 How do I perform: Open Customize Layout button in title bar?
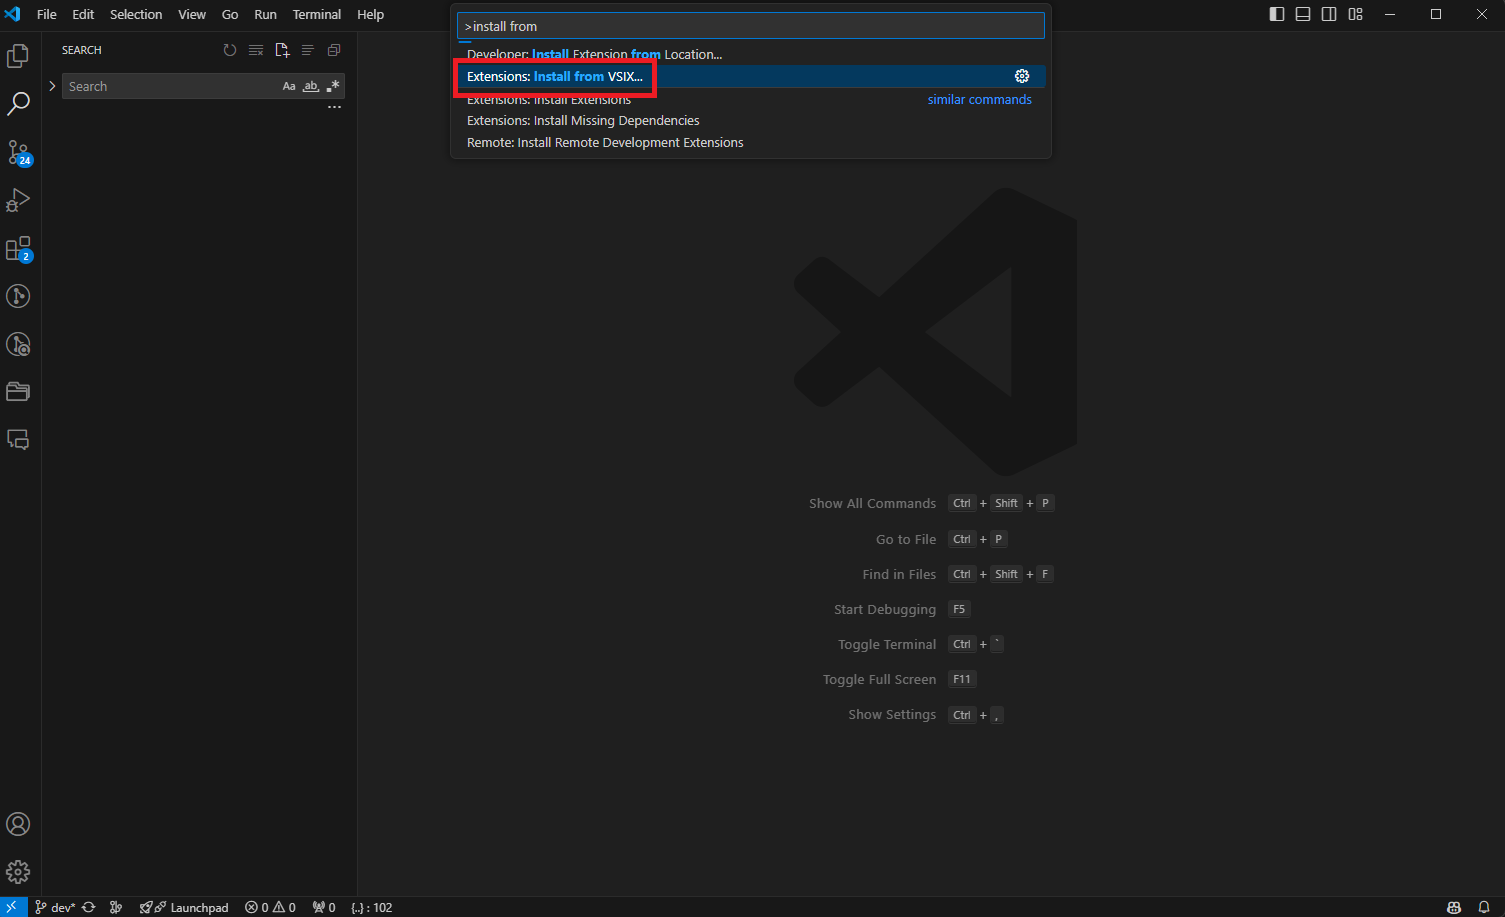pos(1355,14)
